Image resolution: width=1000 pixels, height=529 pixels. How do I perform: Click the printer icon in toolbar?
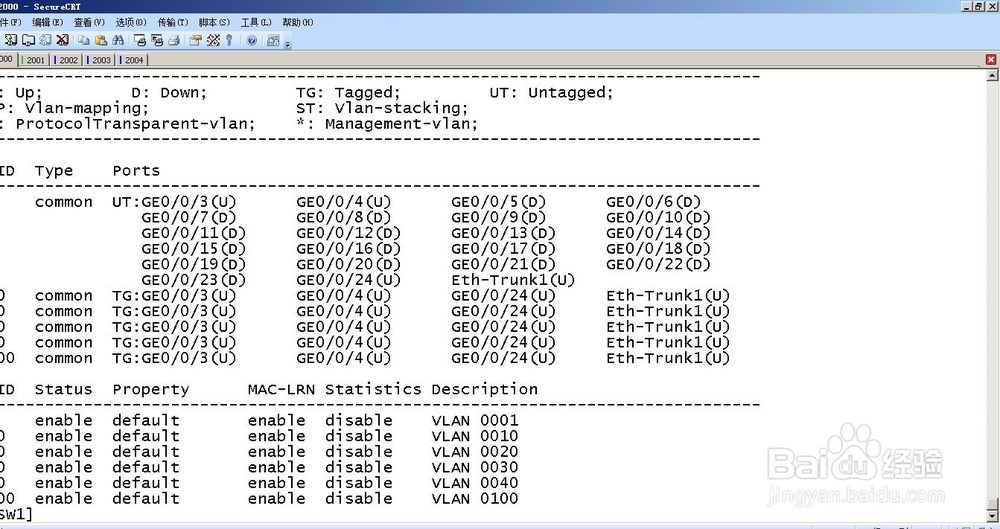pyautogui.click(x=173, y=40)
